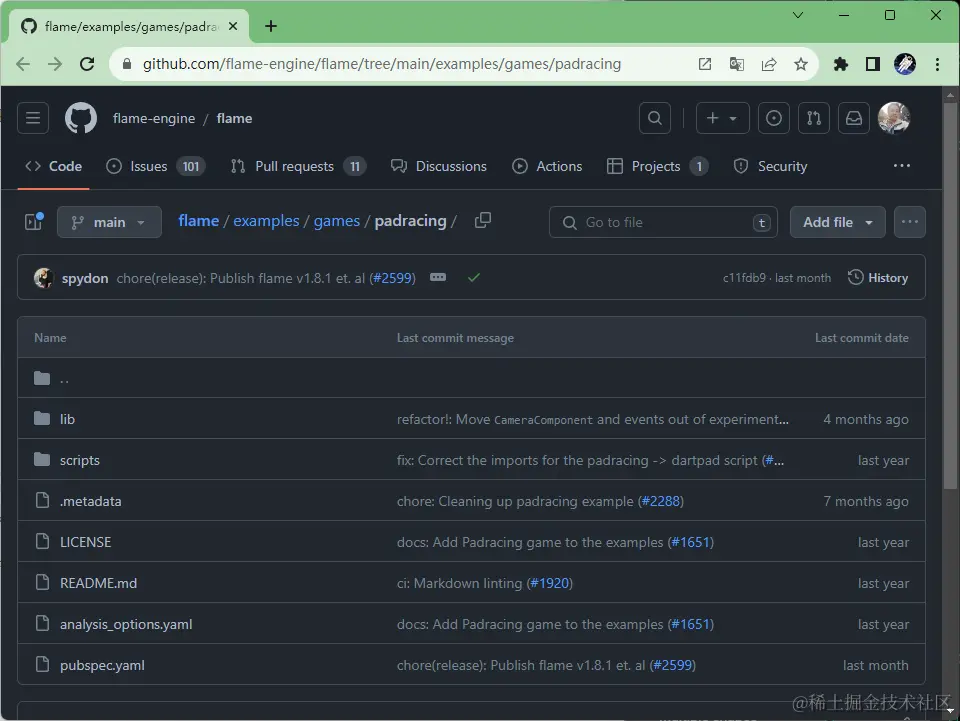Image resolution: width=960 pixels, height=721 pixels.
Task: Open GitHub homepage via Octocat logo
Action: tap(81, 118)
